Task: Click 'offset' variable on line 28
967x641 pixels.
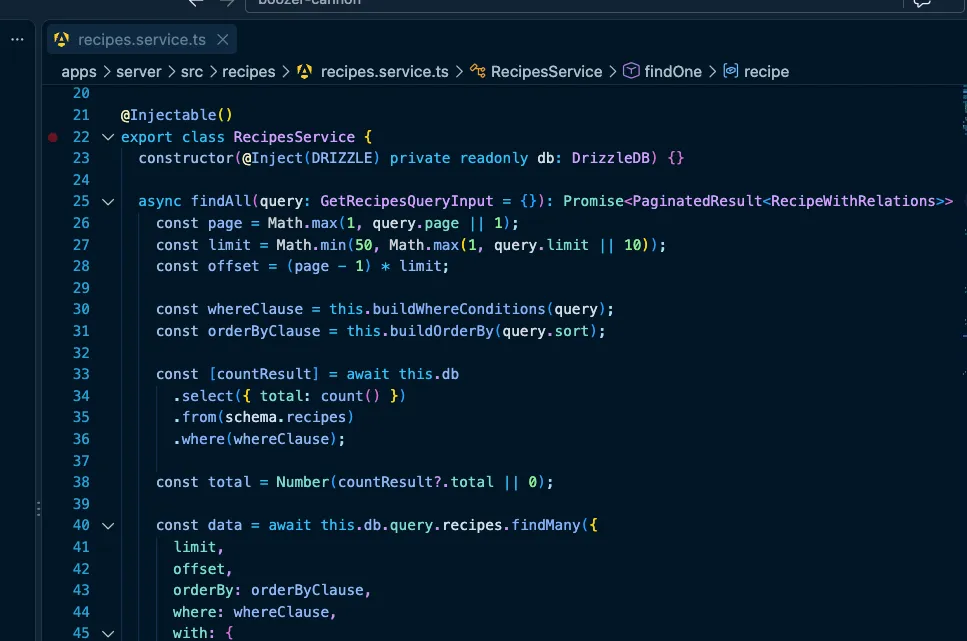Action: point(233,266)
